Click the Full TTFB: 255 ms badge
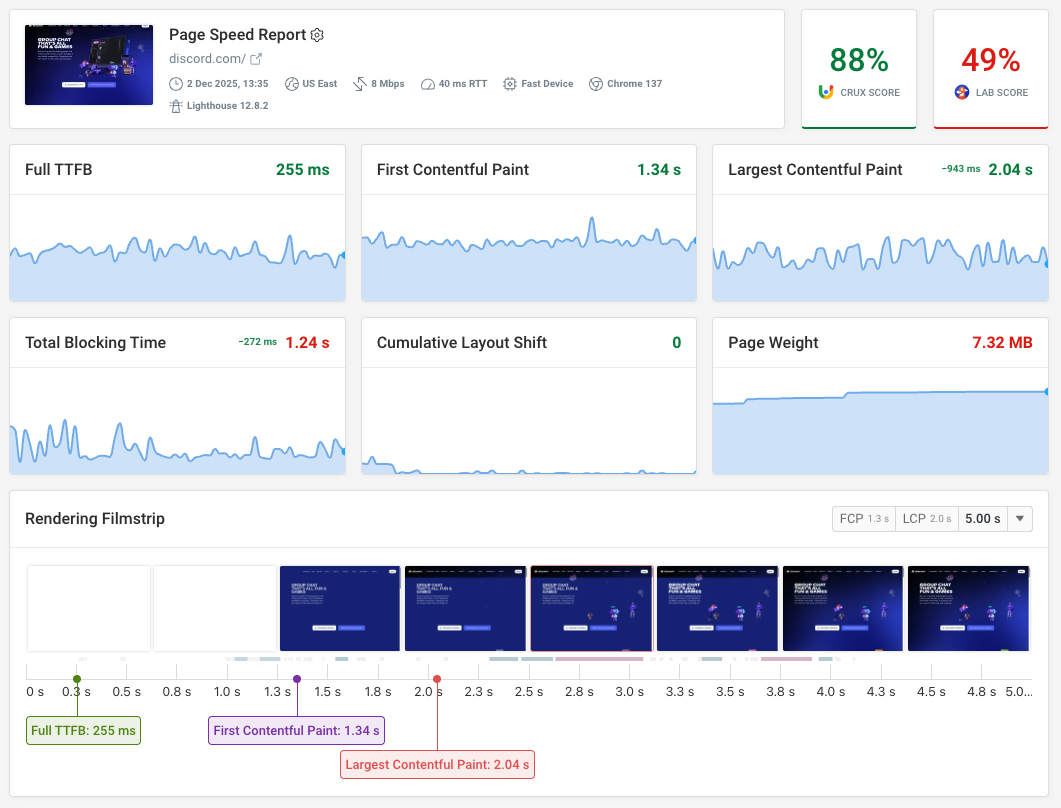This screenshot has height=808, width=1061. click(83, 730)
